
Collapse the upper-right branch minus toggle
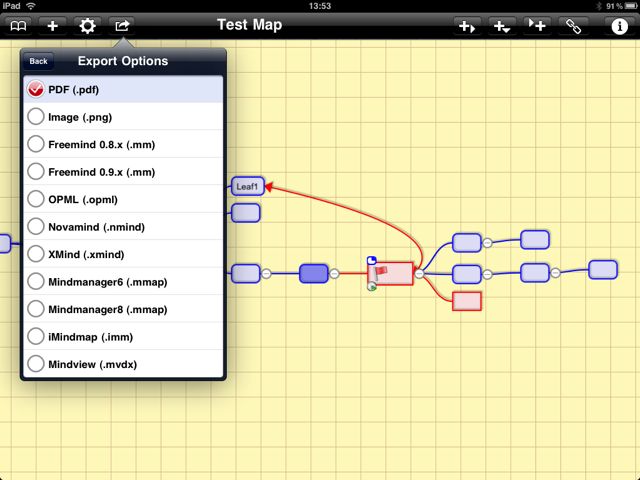487,243
